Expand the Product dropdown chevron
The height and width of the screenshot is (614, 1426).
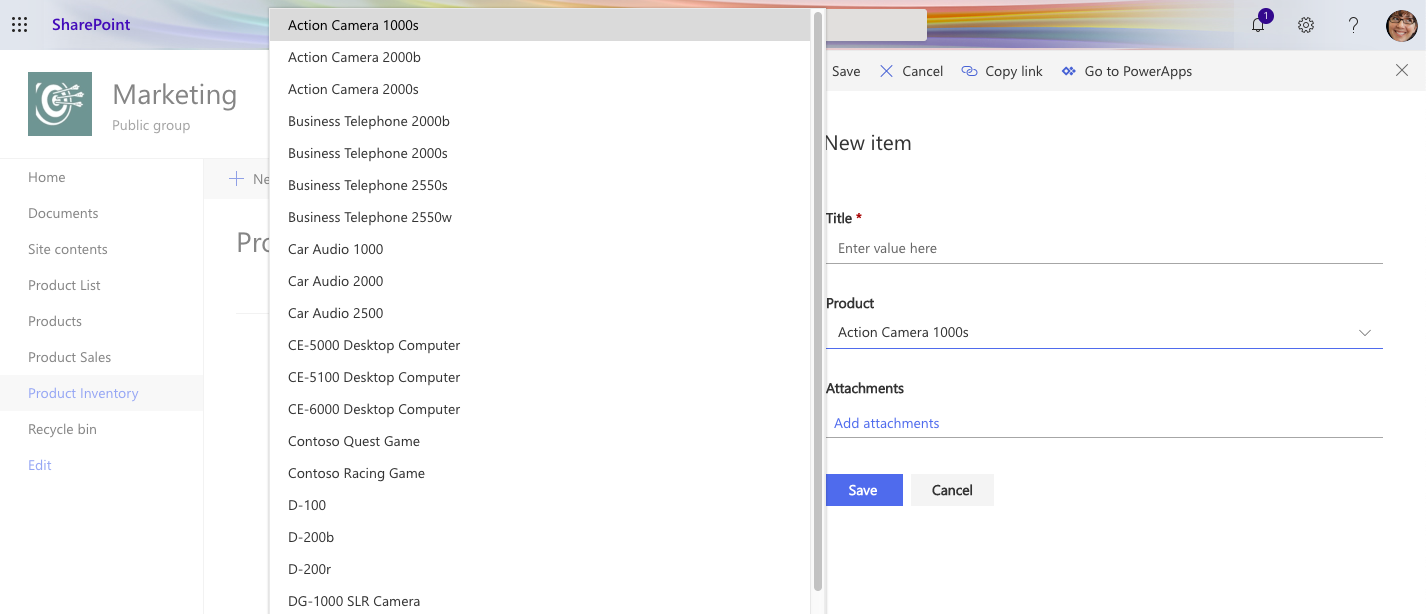point(1365,333)
